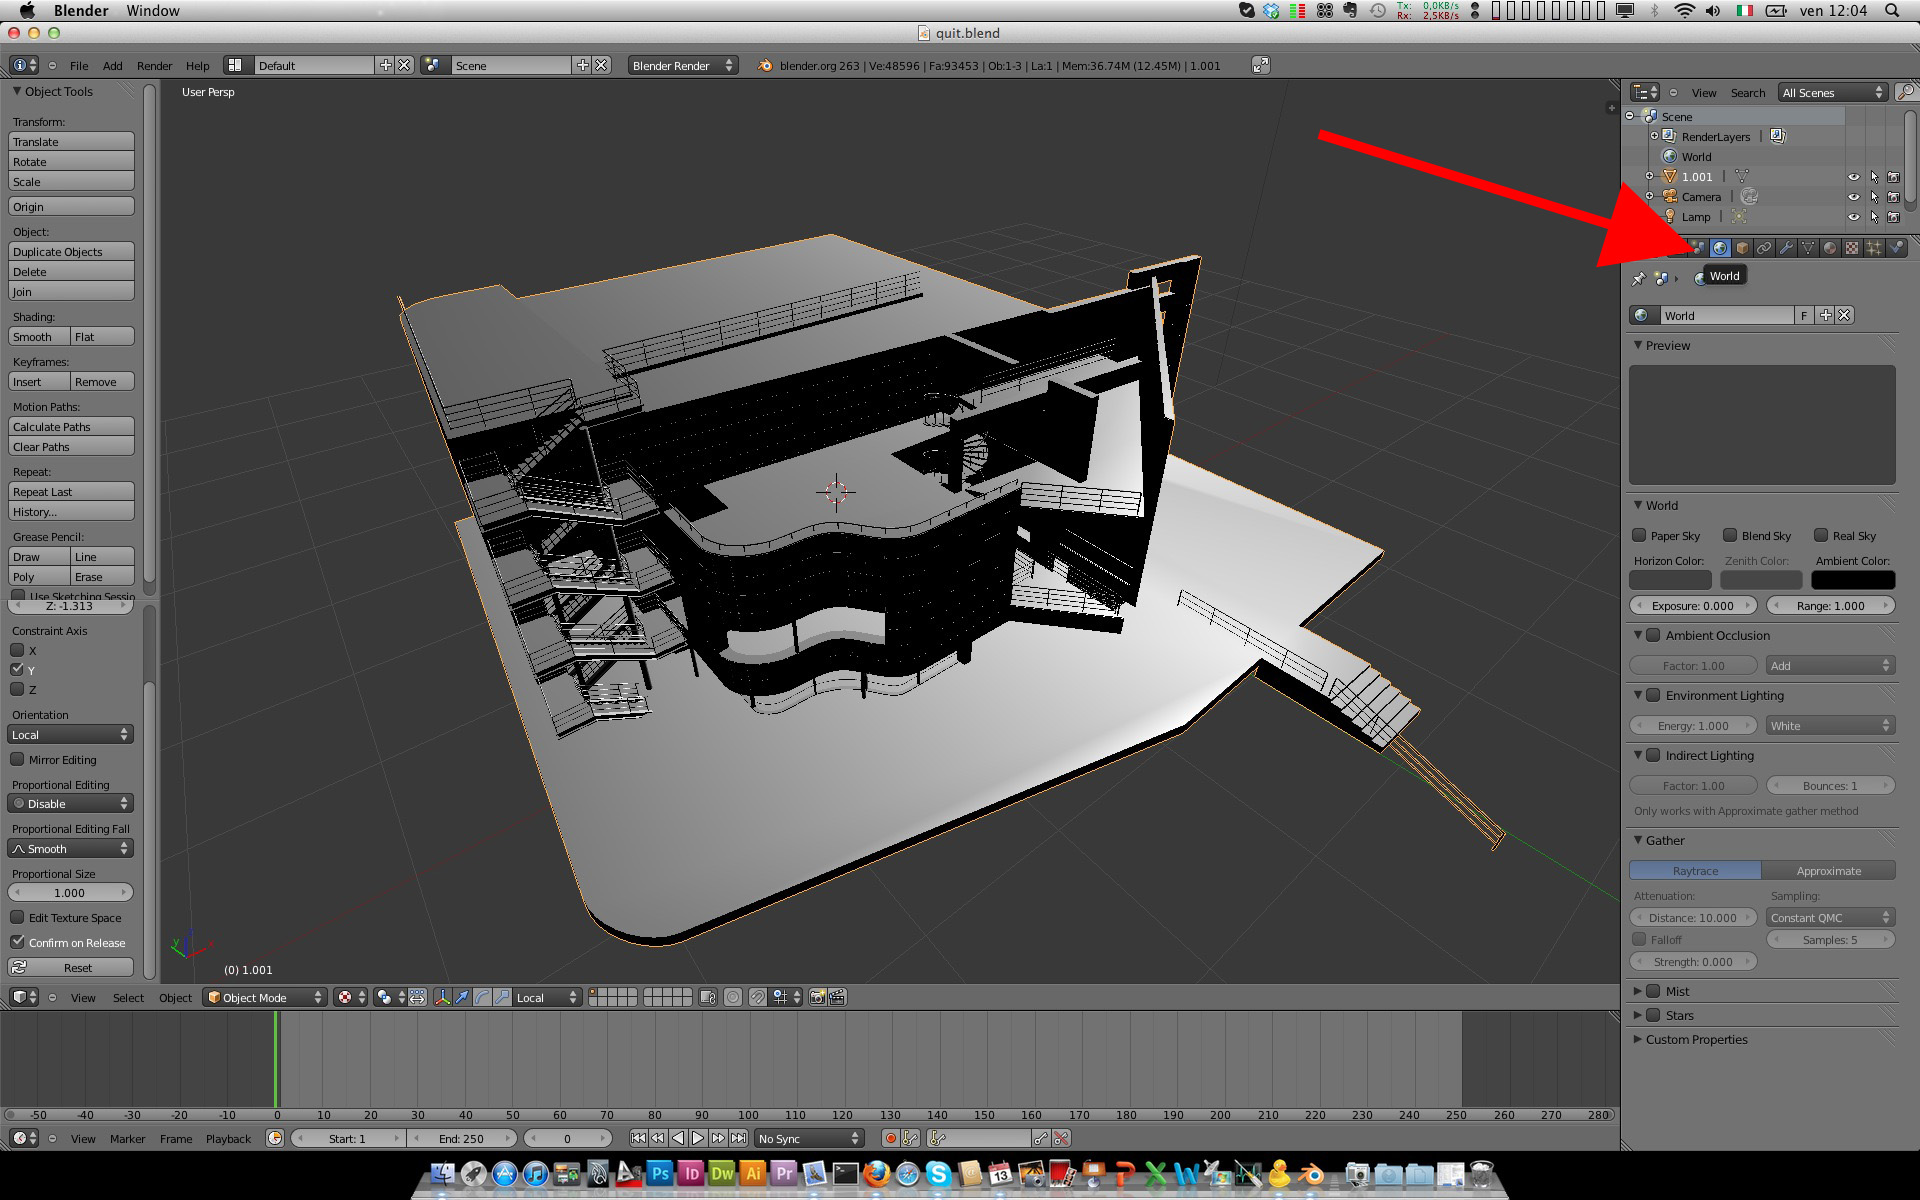Open the Texture checkerboard tab

click(x=1852, y=248)
